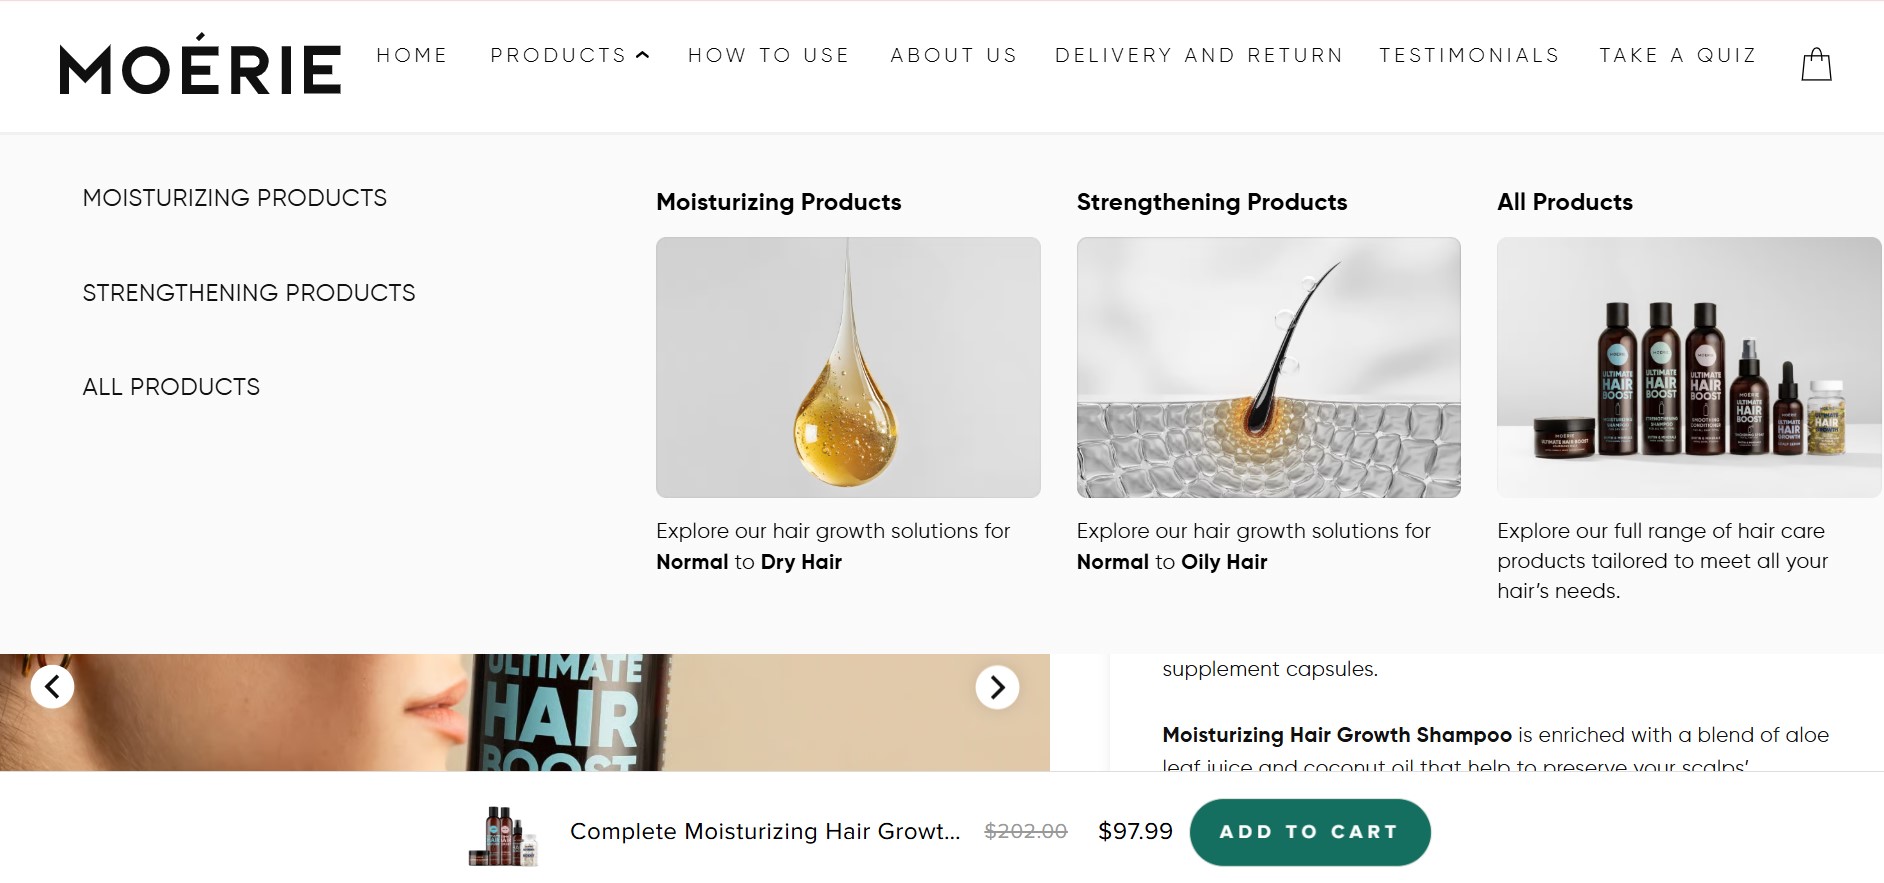
Task: Navigate to Delivery and Return
Action: click(1198, 56)
